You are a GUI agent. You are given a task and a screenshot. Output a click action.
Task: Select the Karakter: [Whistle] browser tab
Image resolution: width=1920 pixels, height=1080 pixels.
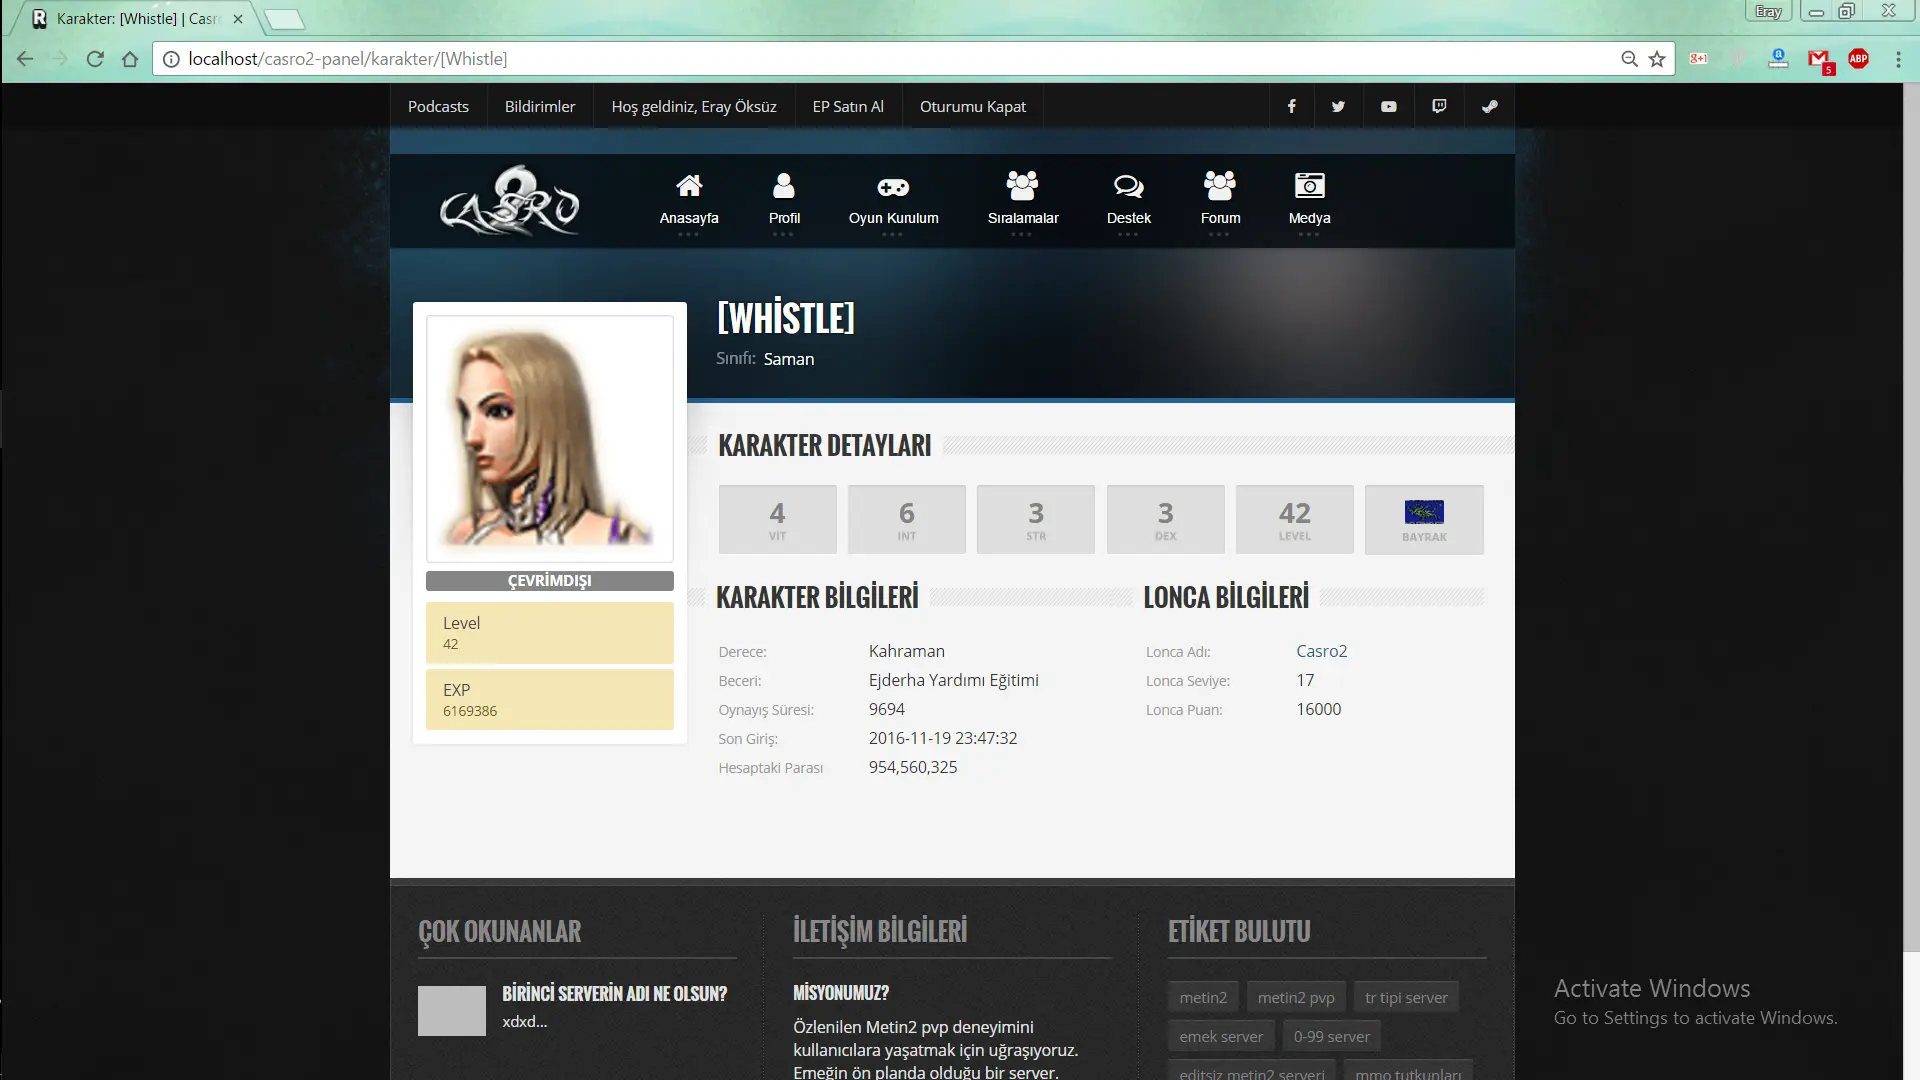pos(135,19)
